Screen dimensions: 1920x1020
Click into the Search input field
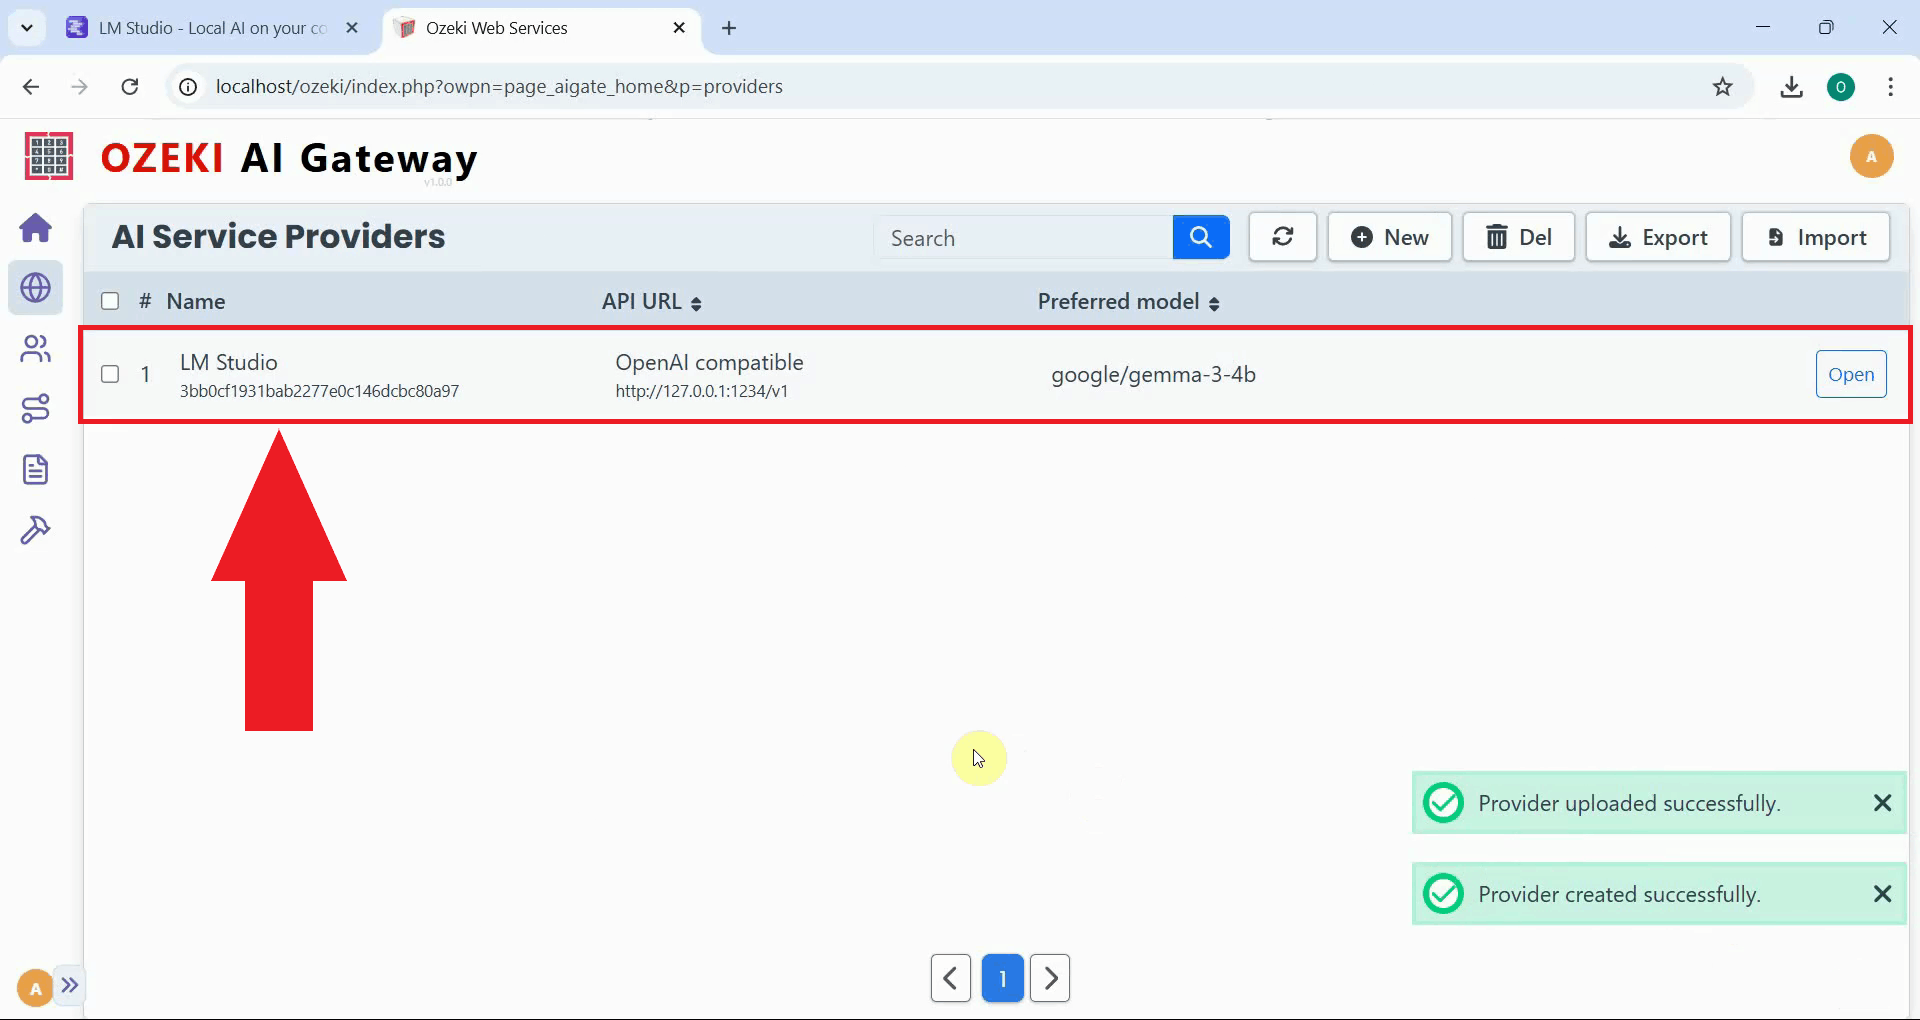coord(1024,238)
